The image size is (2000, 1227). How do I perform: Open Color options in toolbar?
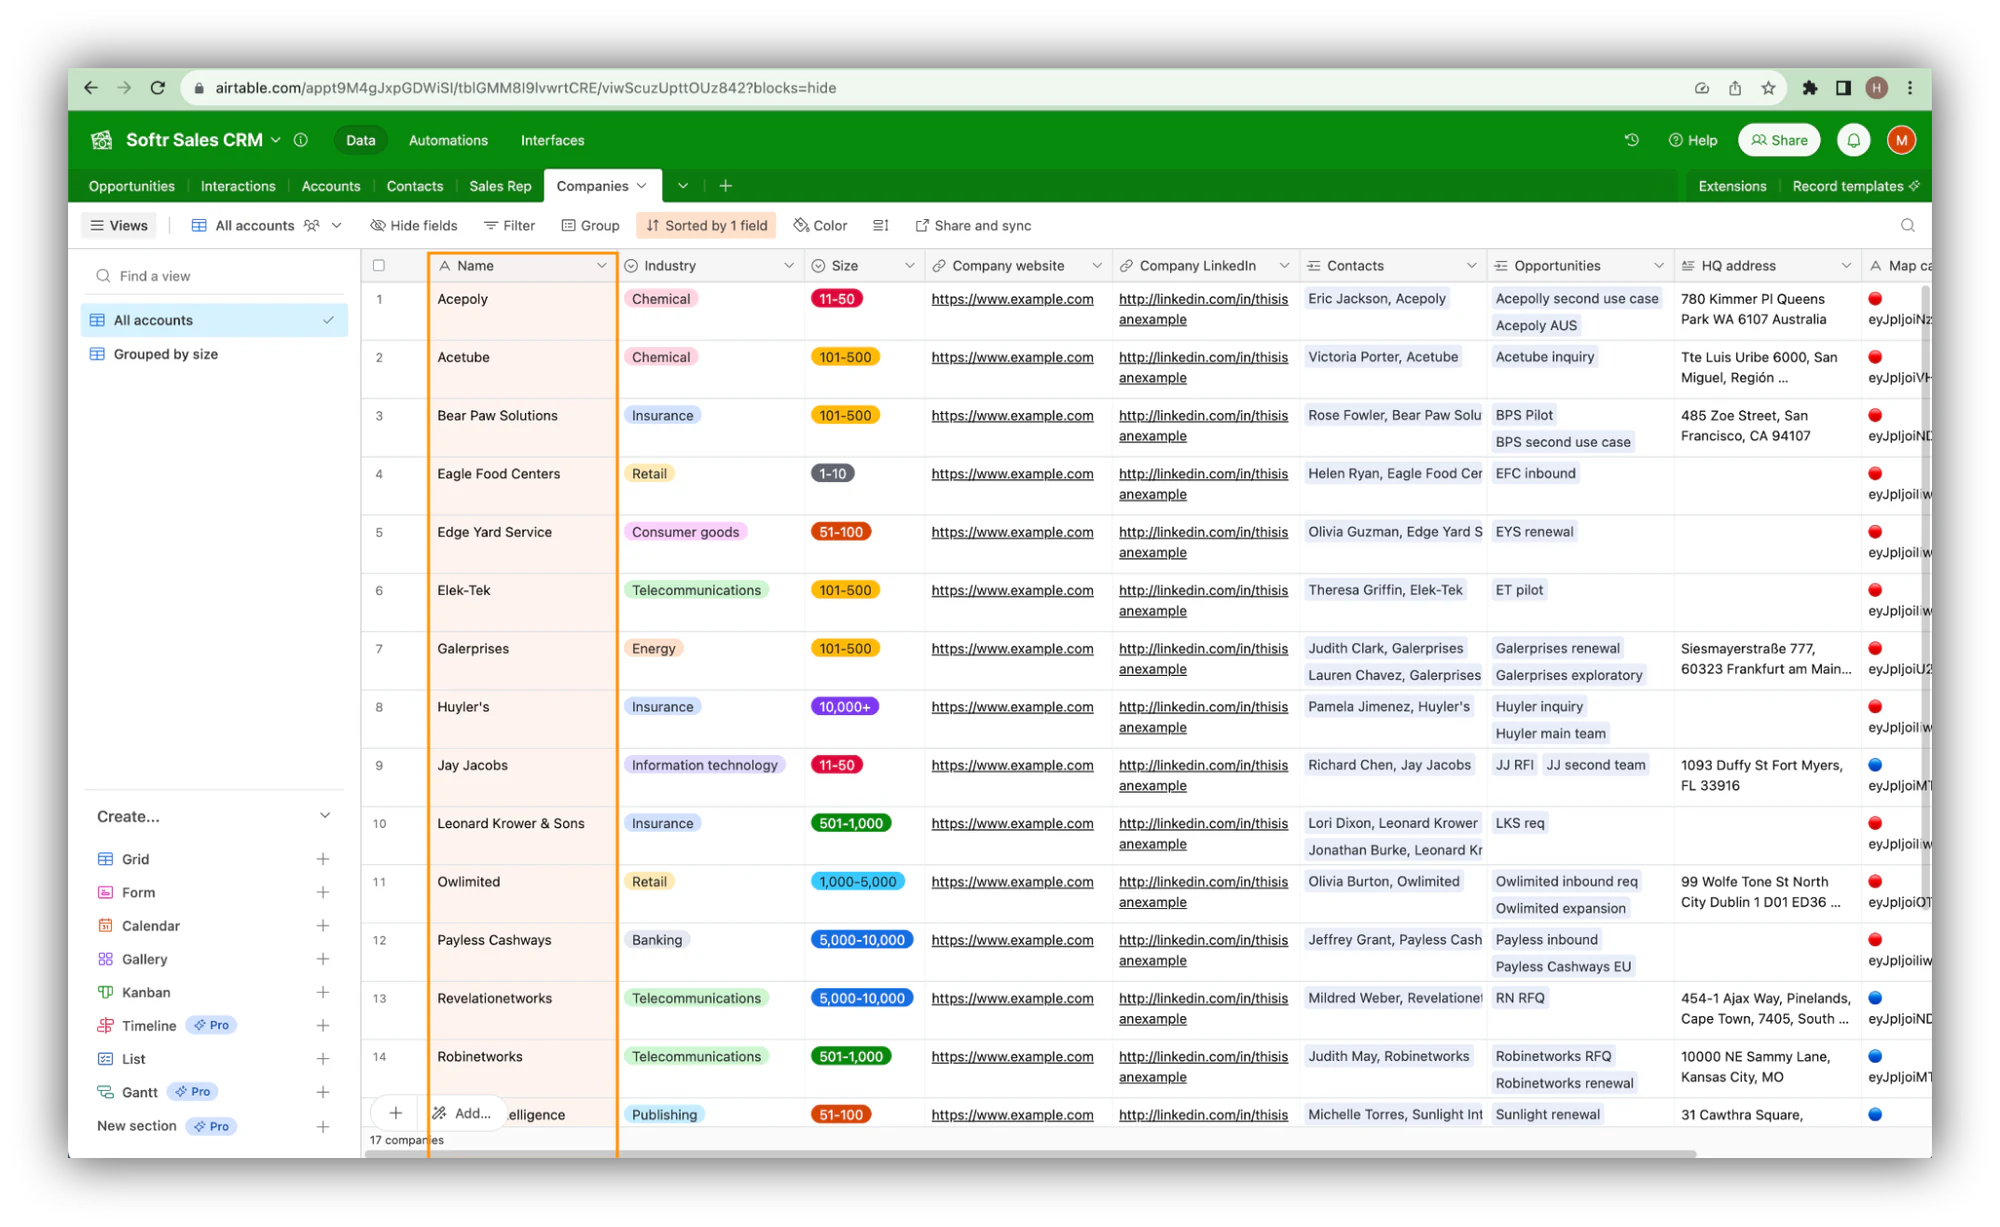[820, 225]
